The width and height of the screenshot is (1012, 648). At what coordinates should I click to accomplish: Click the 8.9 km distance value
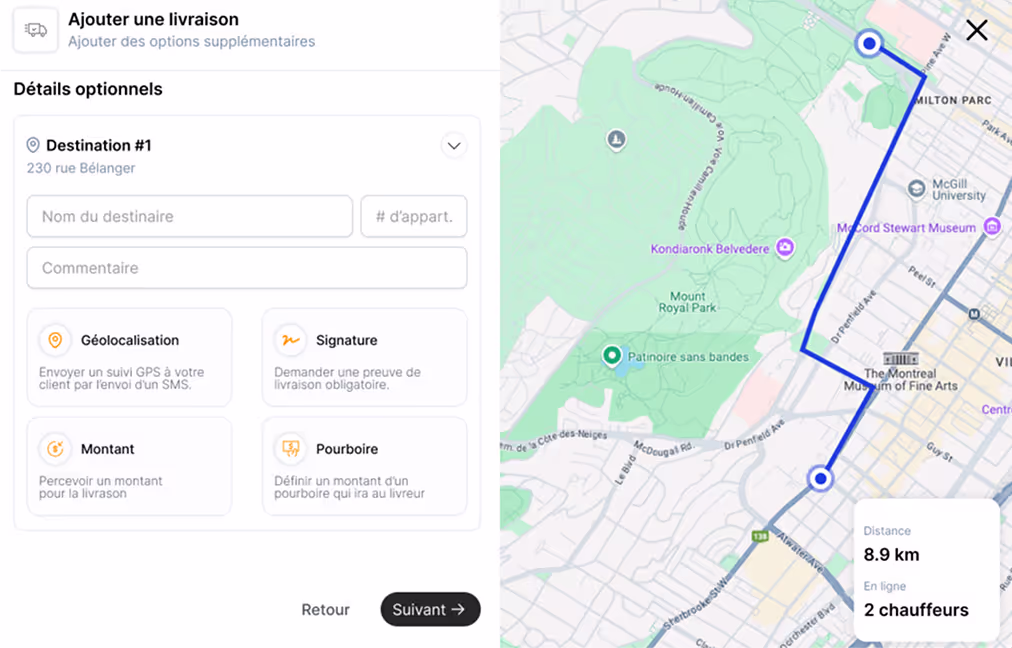point(891,554)
